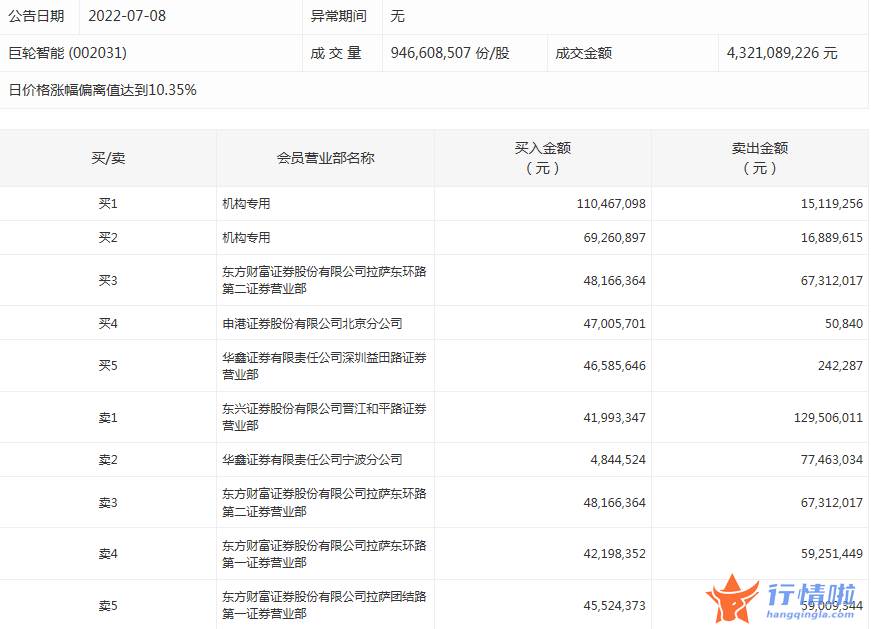Click 华鑫证券有限责任公司宁波分公司
The image size is (871, 629).
312,460
